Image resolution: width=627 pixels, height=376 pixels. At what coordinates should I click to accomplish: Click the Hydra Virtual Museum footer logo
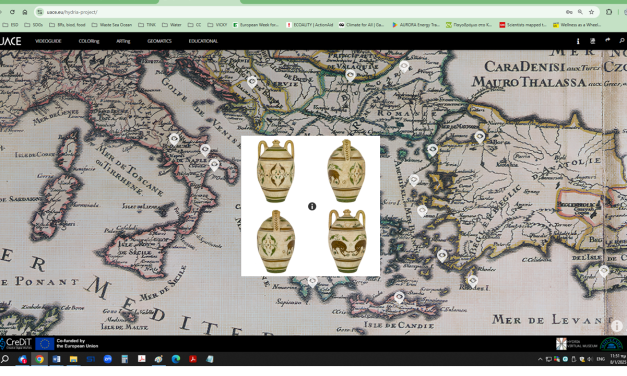click(x=576, y=344)
